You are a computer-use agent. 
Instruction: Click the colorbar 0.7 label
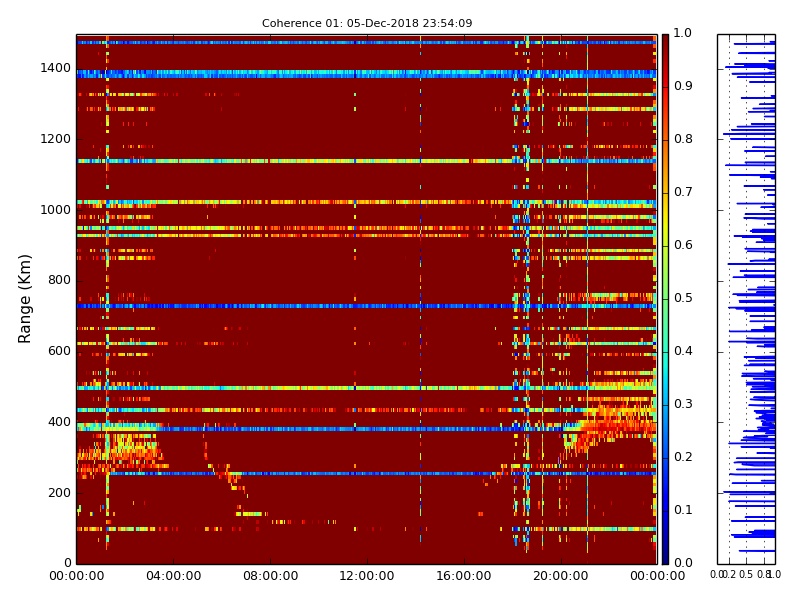pos(683,192)
